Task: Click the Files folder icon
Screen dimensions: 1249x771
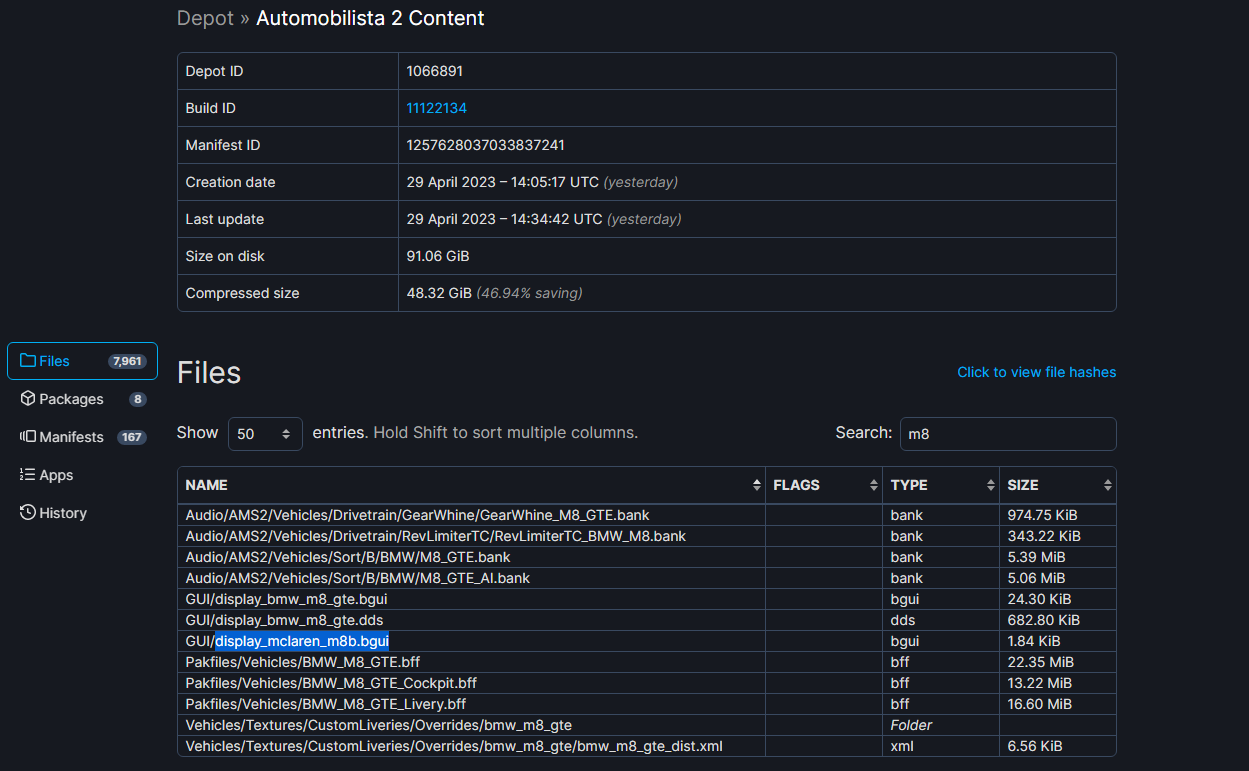Action: pos(28,361)
